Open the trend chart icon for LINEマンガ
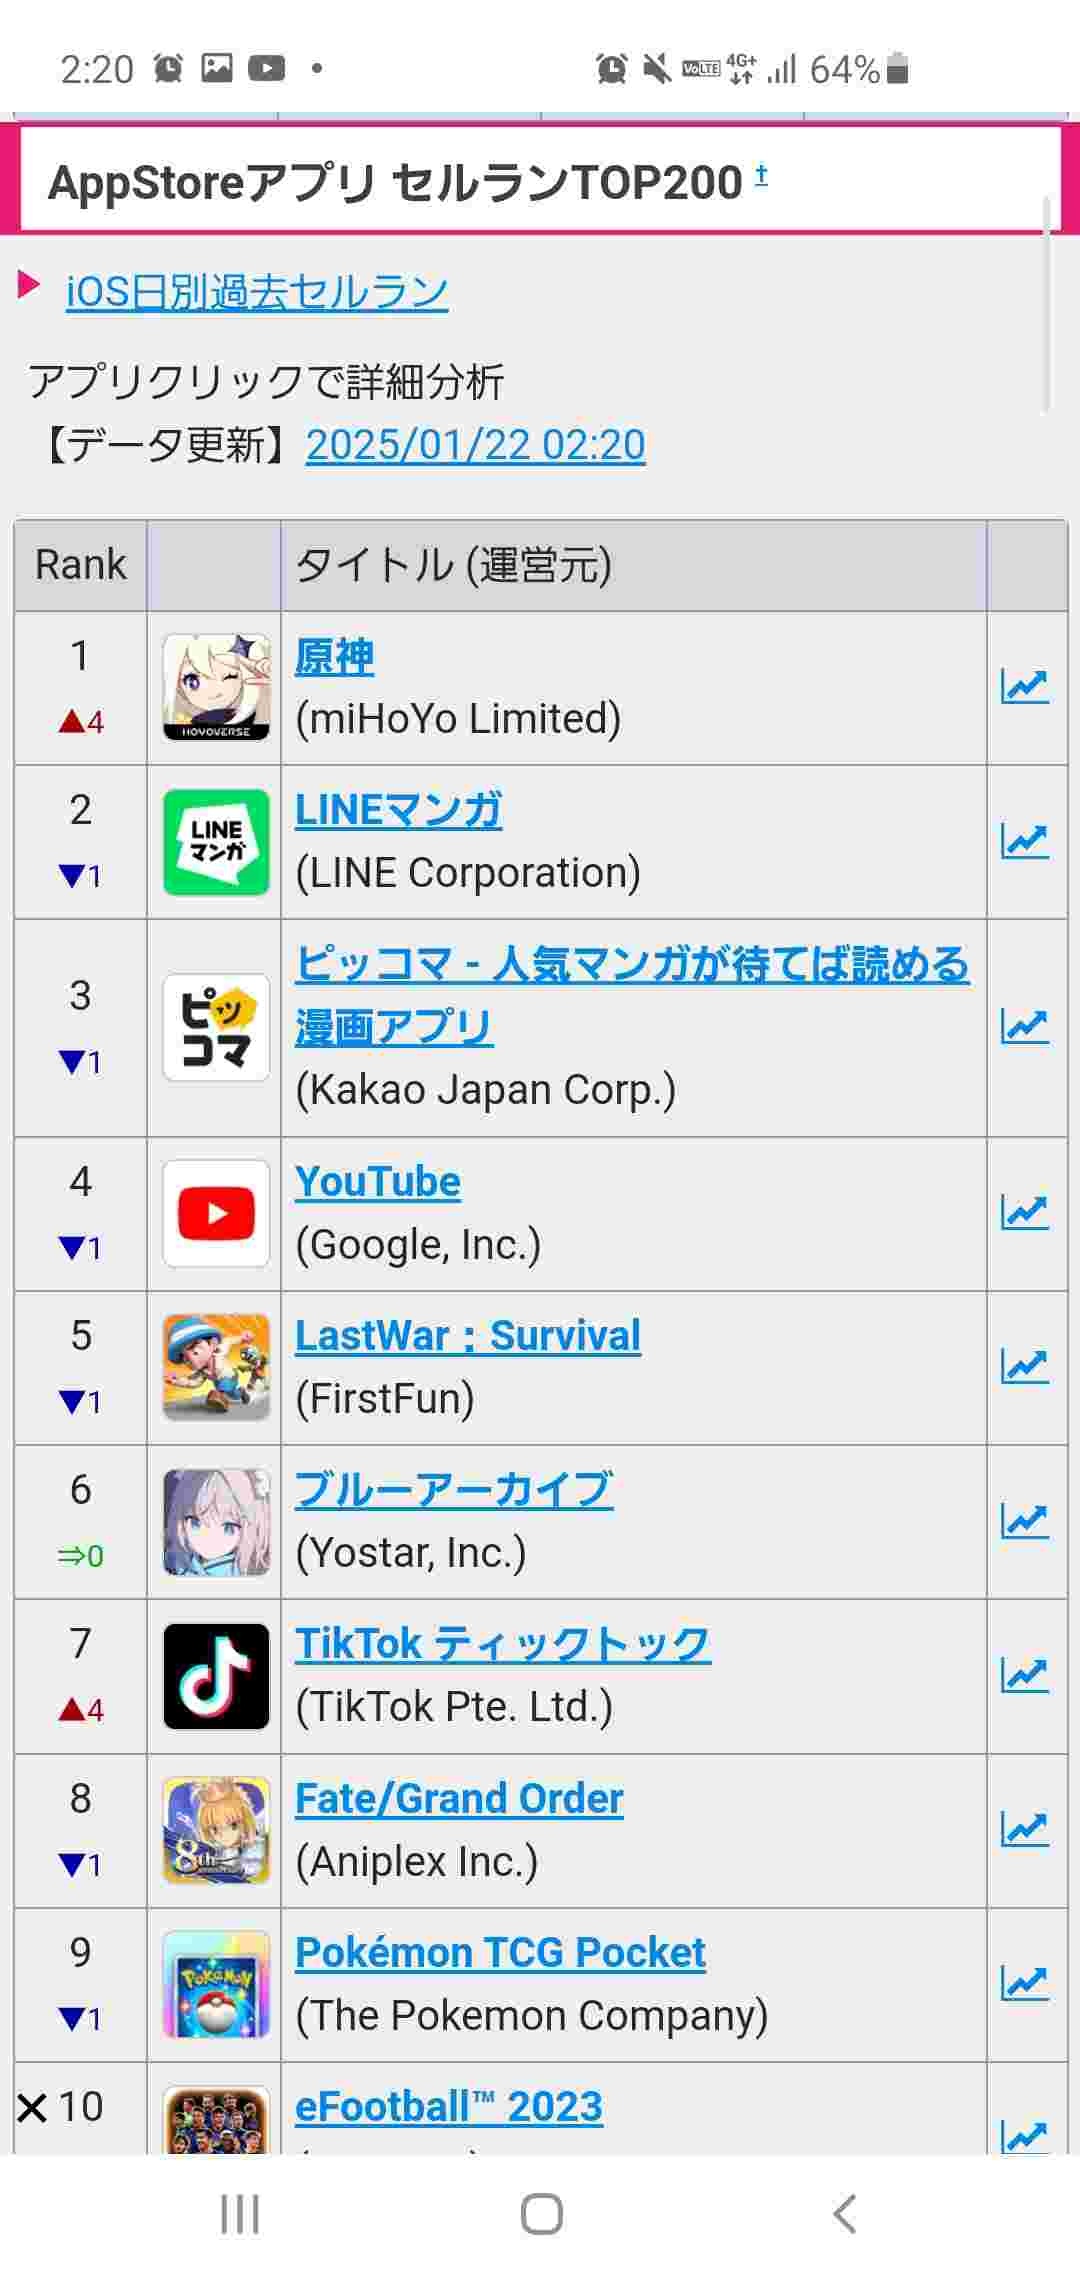Viewport: 1080px width, 2280px height. coord(1025,842)
